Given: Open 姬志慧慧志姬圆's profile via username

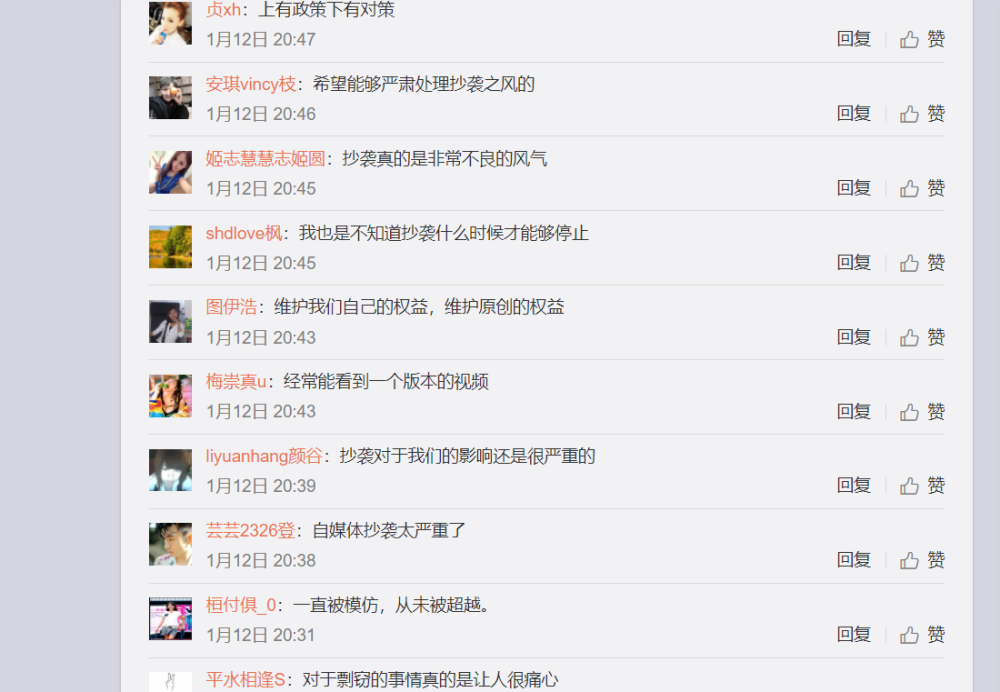Looking at the screenshot, I should [x=265, y=159].
